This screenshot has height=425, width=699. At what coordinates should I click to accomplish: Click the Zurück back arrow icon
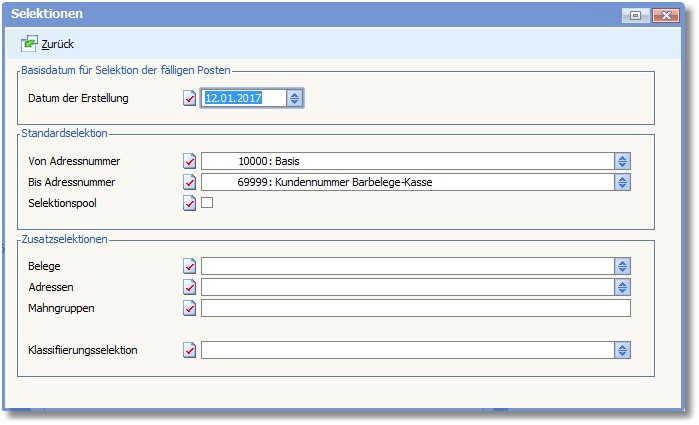[29, 44]
